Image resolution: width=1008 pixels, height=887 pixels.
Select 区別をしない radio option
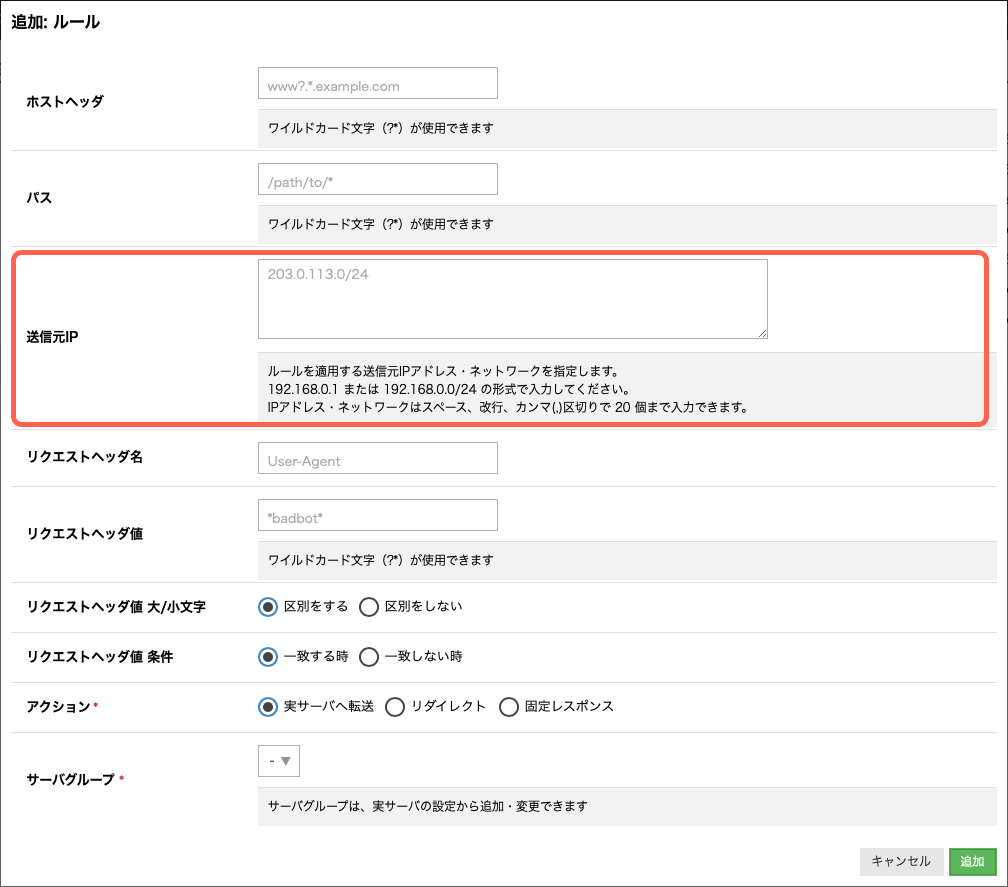coord(368,607)
